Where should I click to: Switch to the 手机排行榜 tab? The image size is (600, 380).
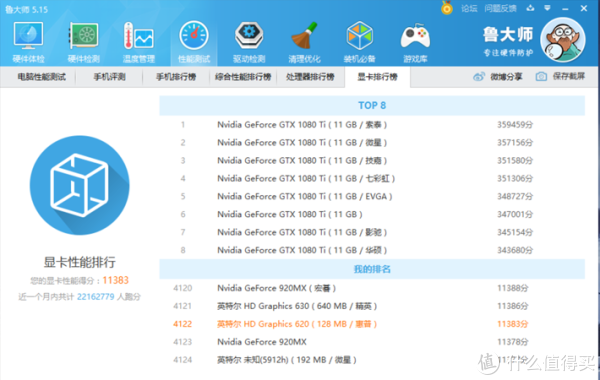pos(176,77)
